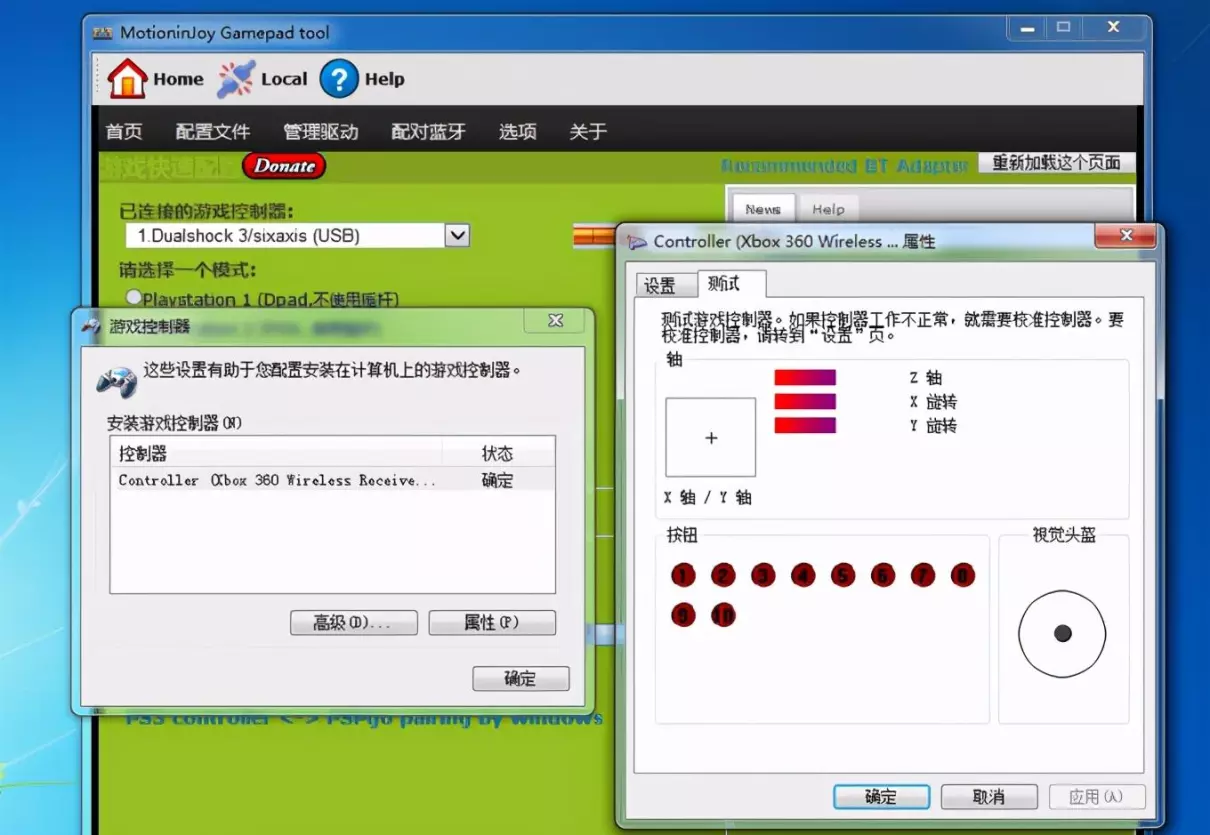The image size is (1210, 835).
Task: Open the Help question mark icon
Action: click(x=339, y=79)
